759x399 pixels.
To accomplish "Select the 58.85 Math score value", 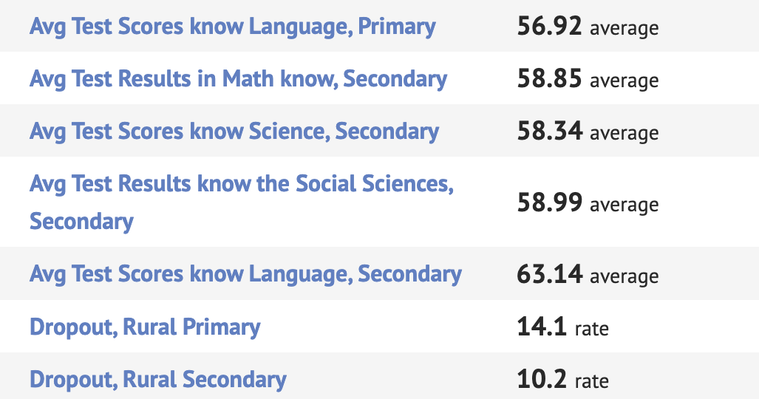I will click(549, 78).
